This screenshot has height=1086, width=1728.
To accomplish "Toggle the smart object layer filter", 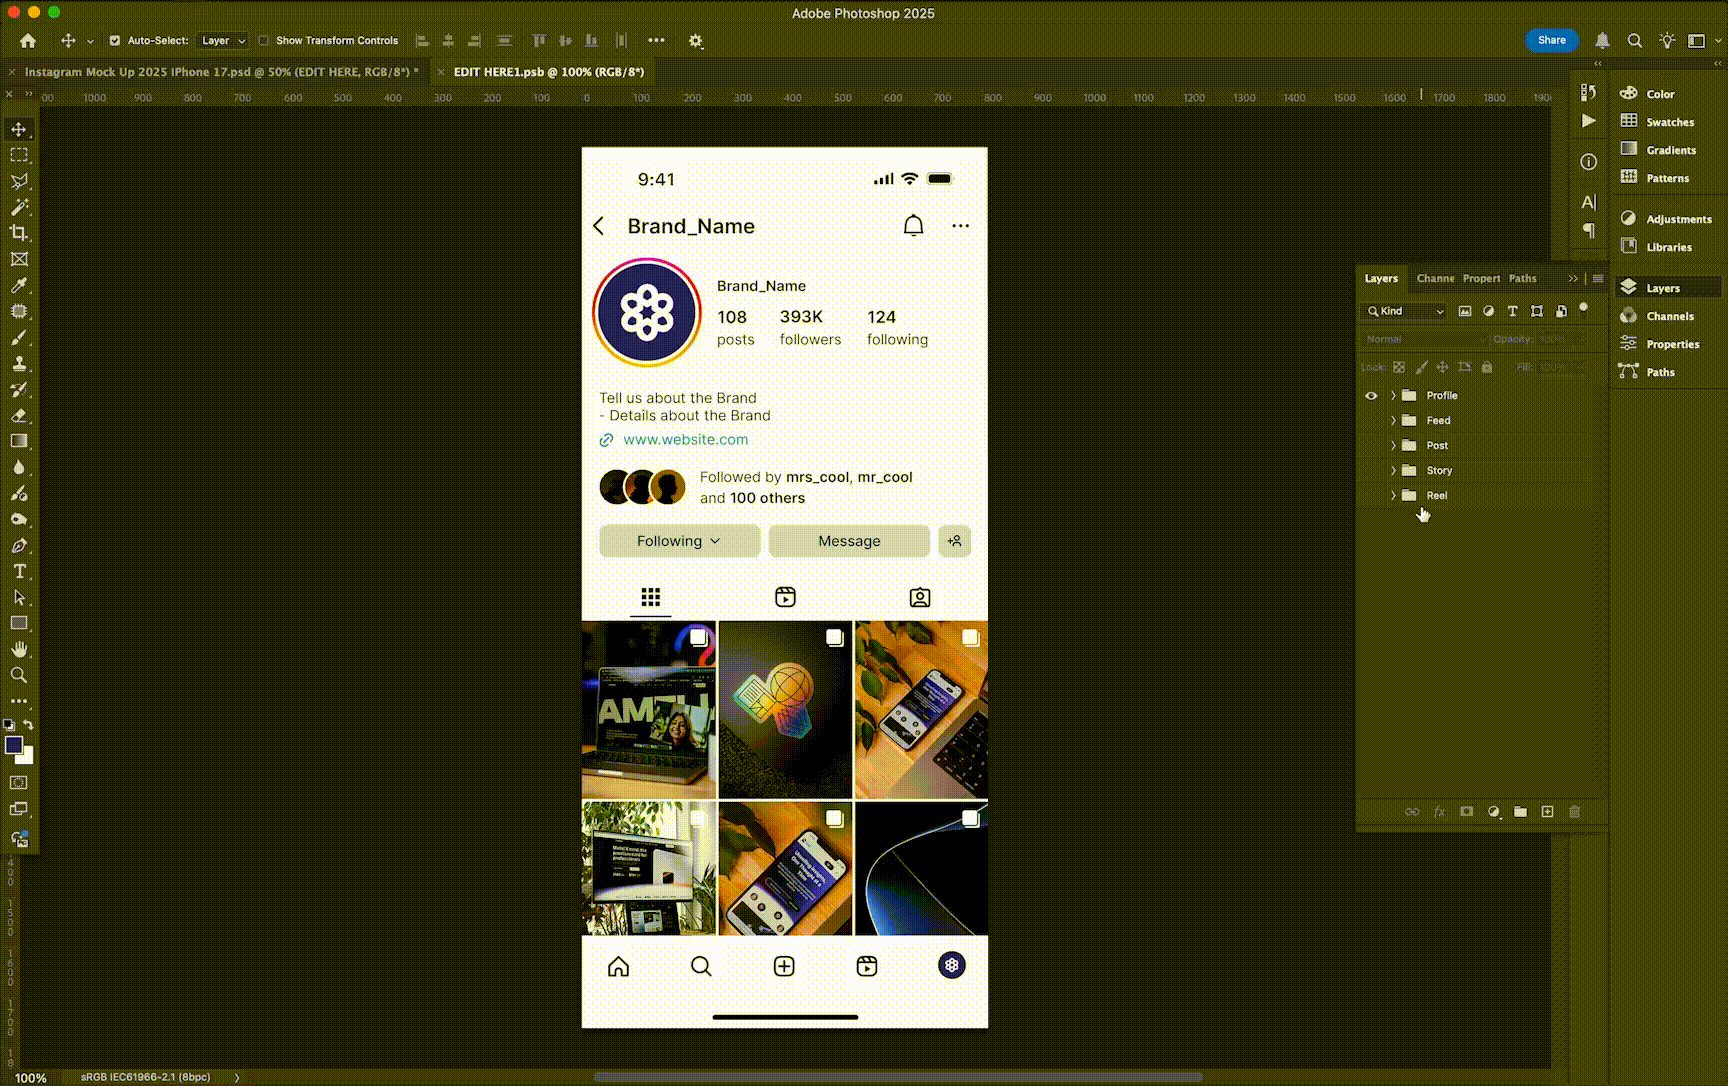I will [x=1561, y=311].
